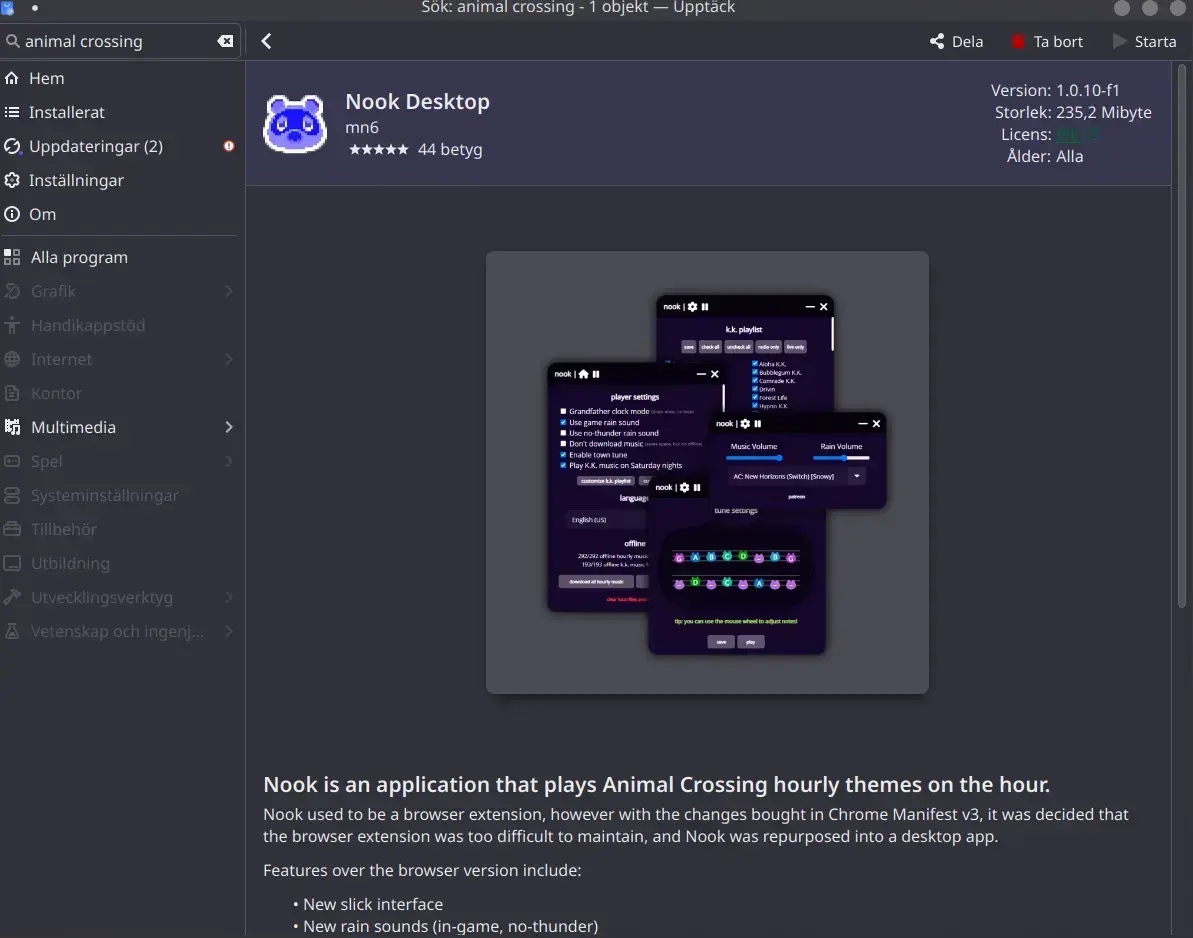Viewport: 1193px width, 938px height.
Task: Open the Nook screenshot thumbnail
Action: coord(707,472)
